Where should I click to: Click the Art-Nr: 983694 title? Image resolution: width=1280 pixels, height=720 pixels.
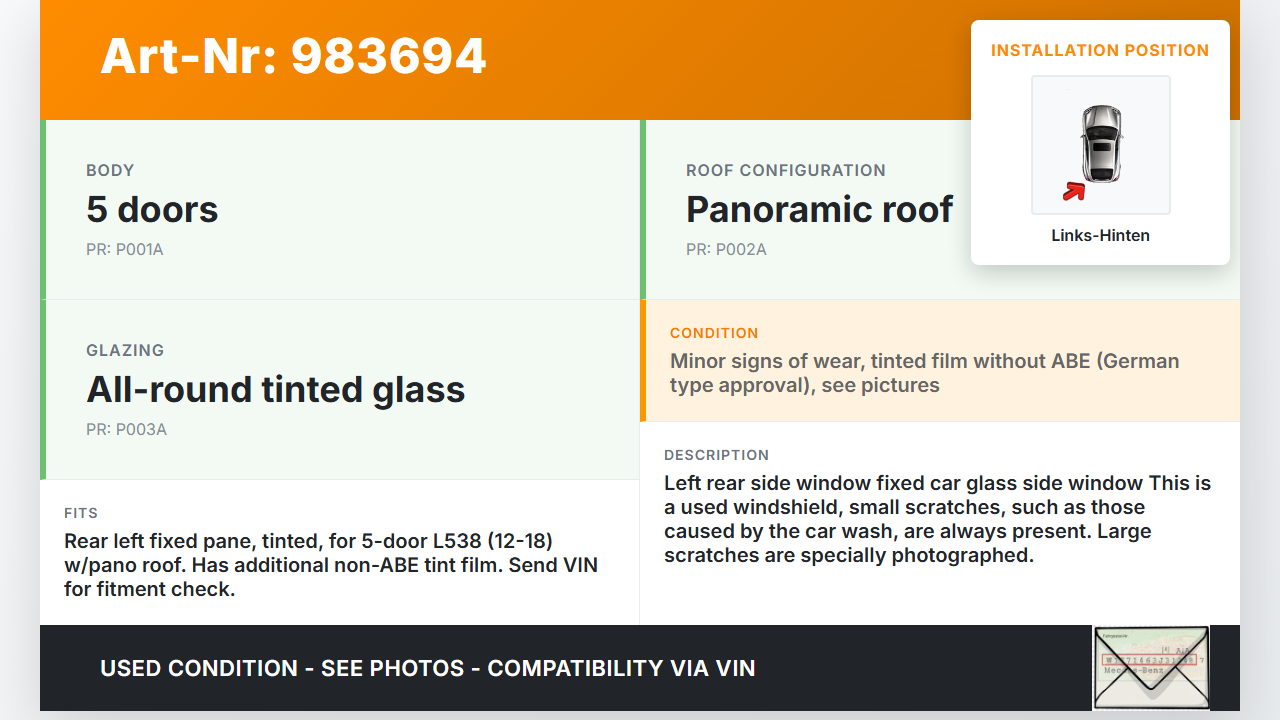[293, 56]
